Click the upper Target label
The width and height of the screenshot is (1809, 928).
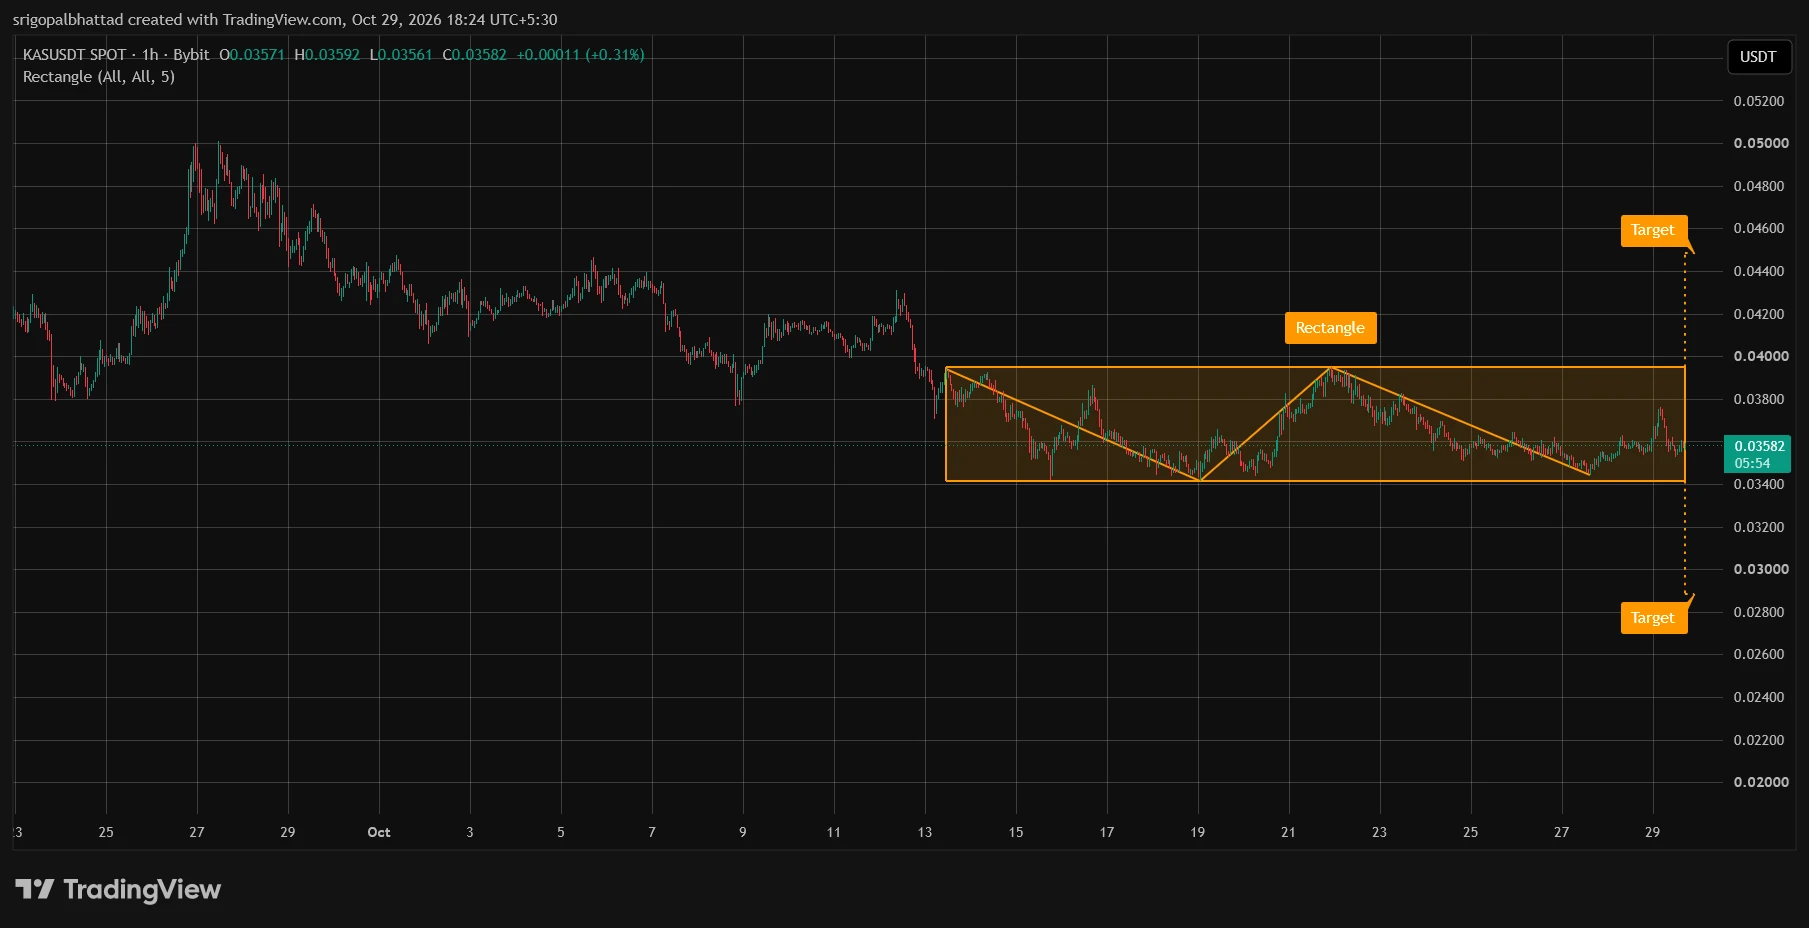pyautogui.click(x=1653, y=230)
